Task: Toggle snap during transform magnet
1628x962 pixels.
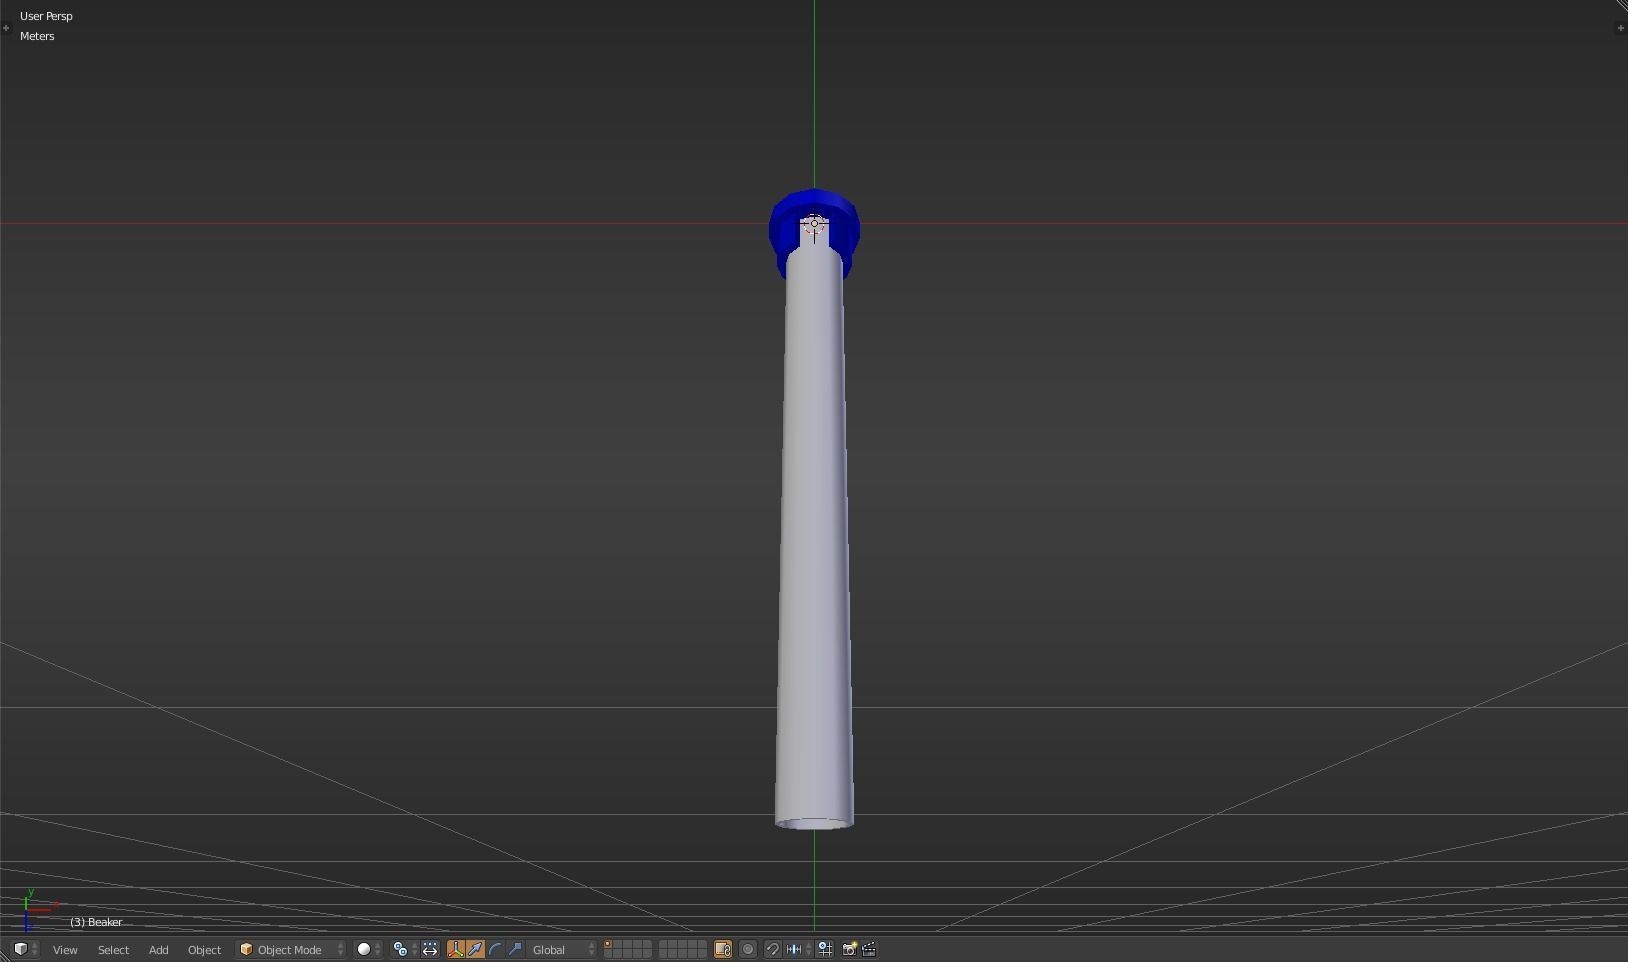Action: coord(773,949)
